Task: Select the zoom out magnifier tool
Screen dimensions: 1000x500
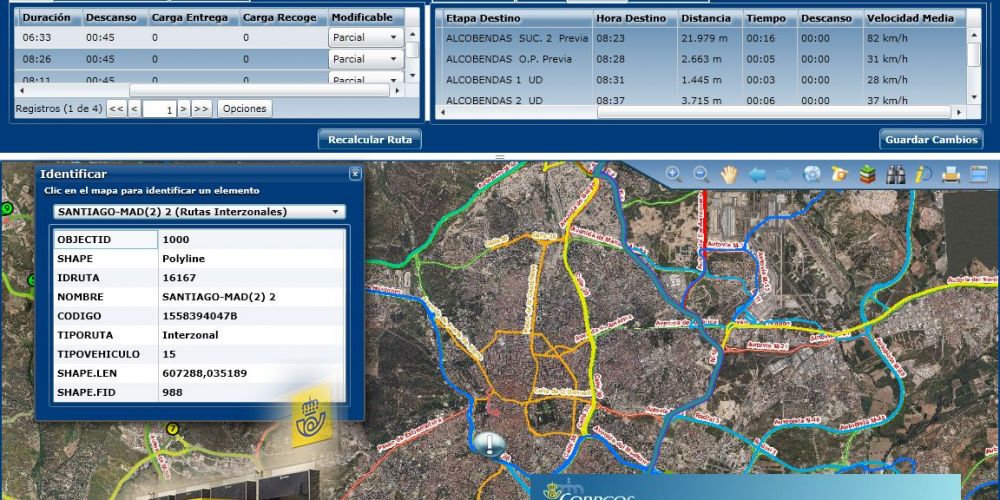Action: tap(701, 174)
